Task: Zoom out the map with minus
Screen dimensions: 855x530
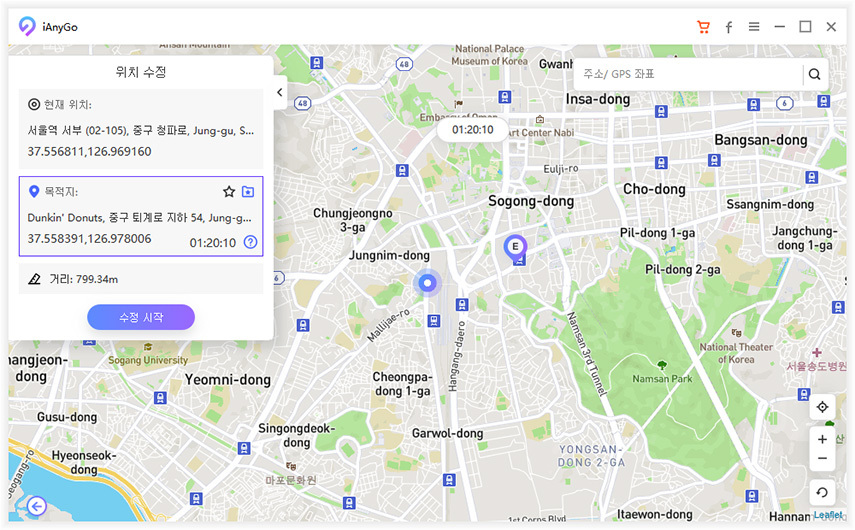Action: tap(822, 459)
